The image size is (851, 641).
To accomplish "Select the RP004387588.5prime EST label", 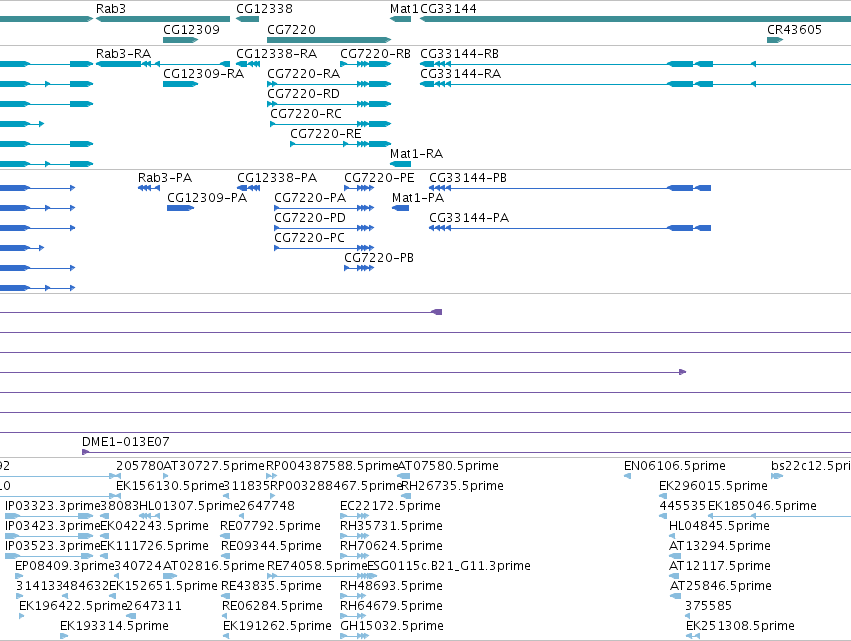I will tap(332, 466).
